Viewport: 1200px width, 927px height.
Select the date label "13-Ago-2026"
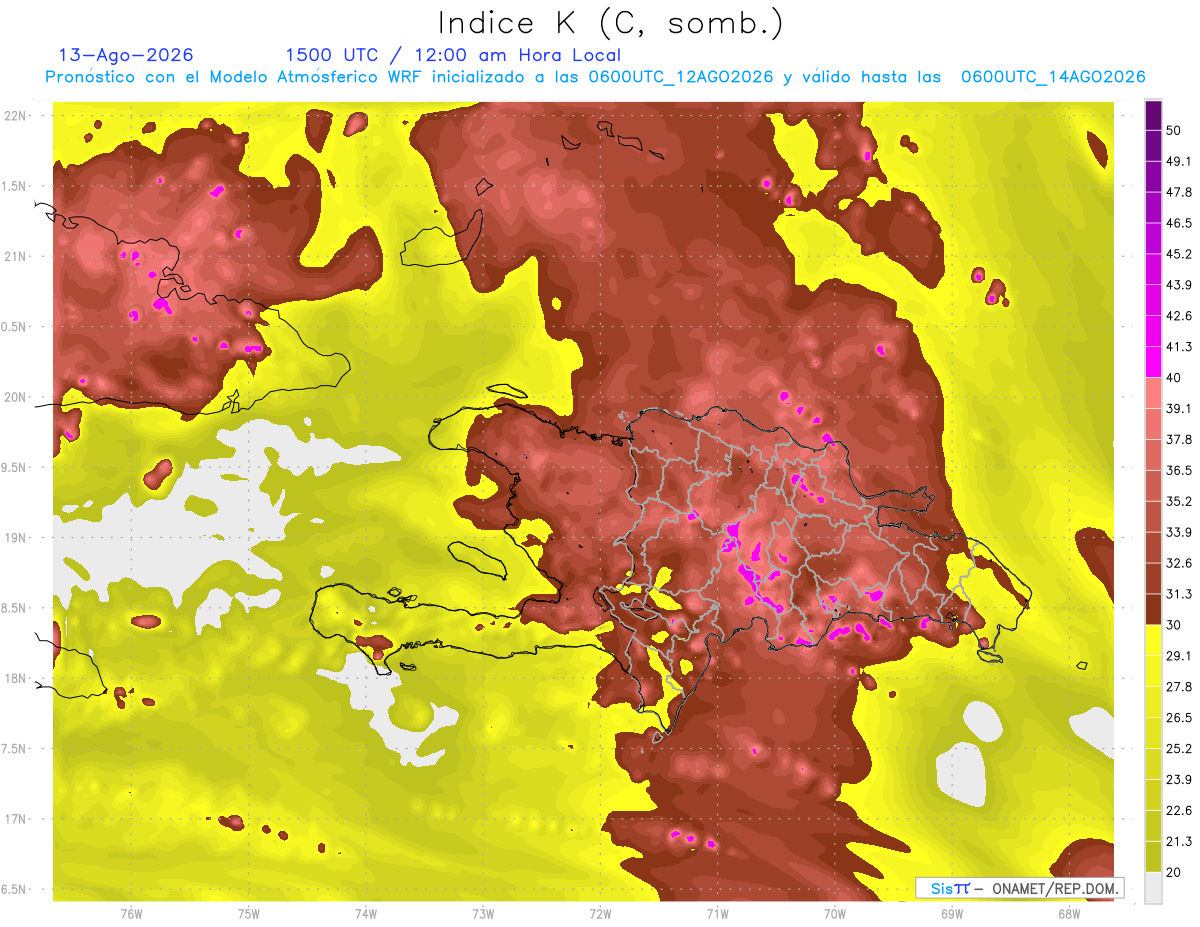(126, 55)
